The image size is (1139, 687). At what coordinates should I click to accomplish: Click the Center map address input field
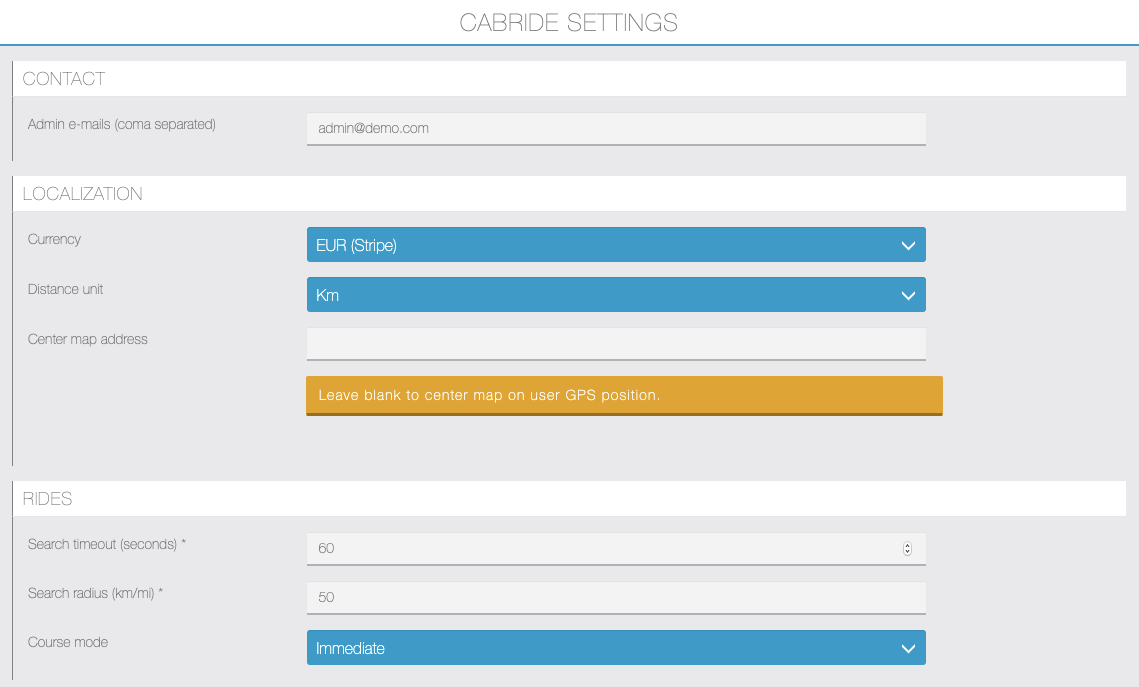point(616,344)
